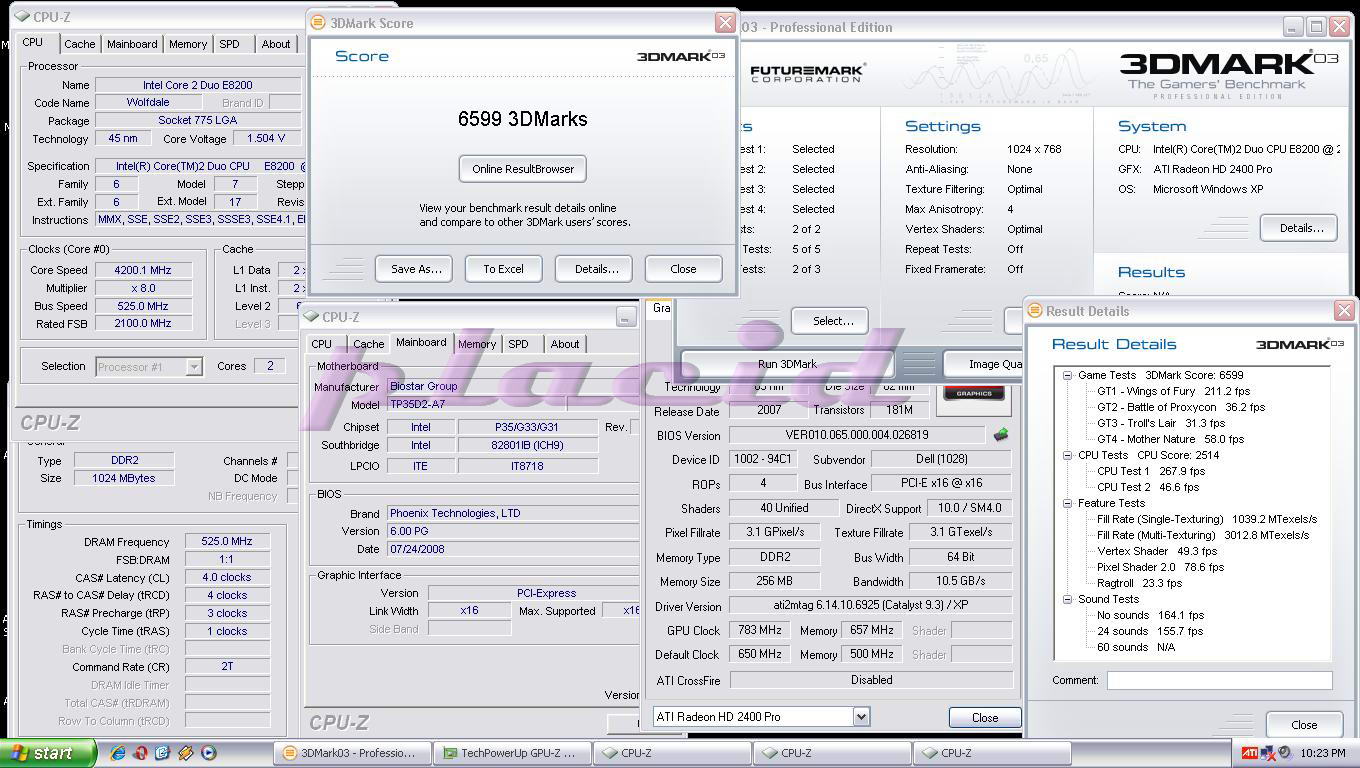Click Close in the 3DMark Score dialog
Screen dimensions: 1360x768
(x=684, y=269)
